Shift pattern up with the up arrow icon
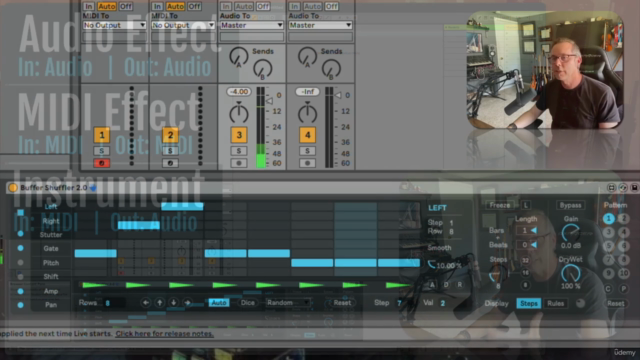 pyautogui.click(x=160, y=302)
